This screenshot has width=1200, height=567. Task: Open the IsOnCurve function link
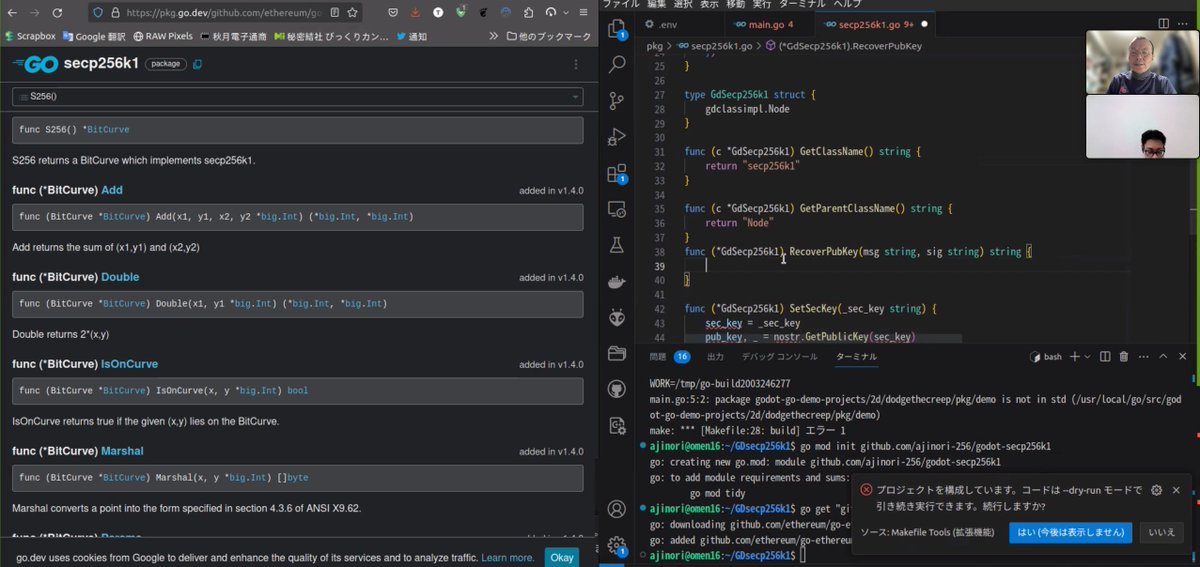pos(129,364)
